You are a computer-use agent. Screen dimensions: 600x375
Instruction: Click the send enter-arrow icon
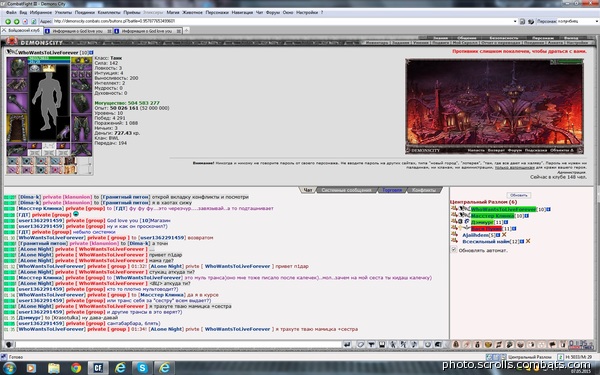tap(347, 344)
